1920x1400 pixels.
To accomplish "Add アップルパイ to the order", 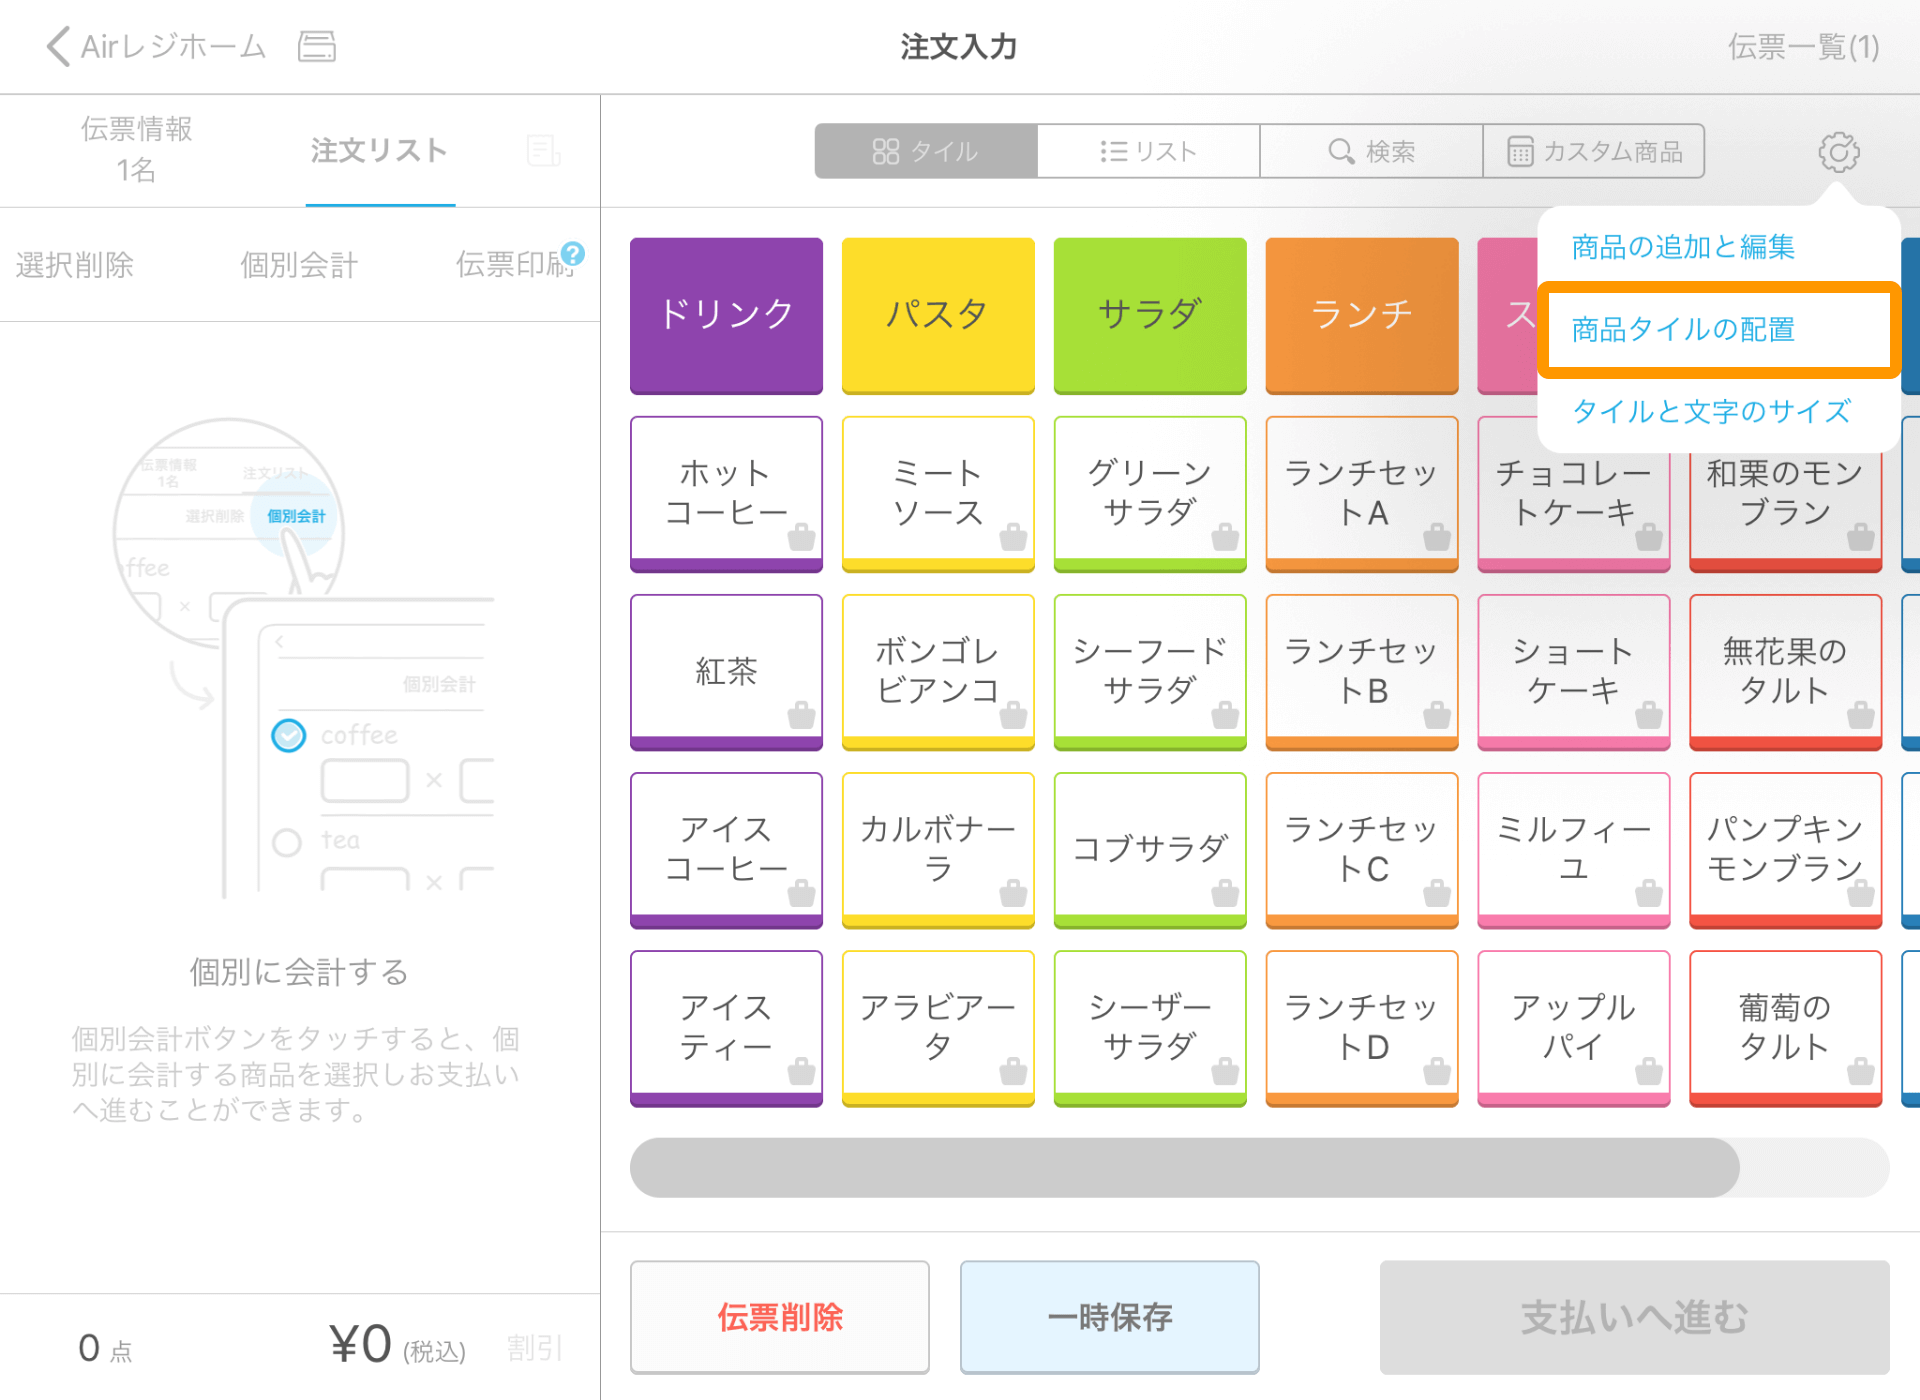I will [x=1574, y=1028].
